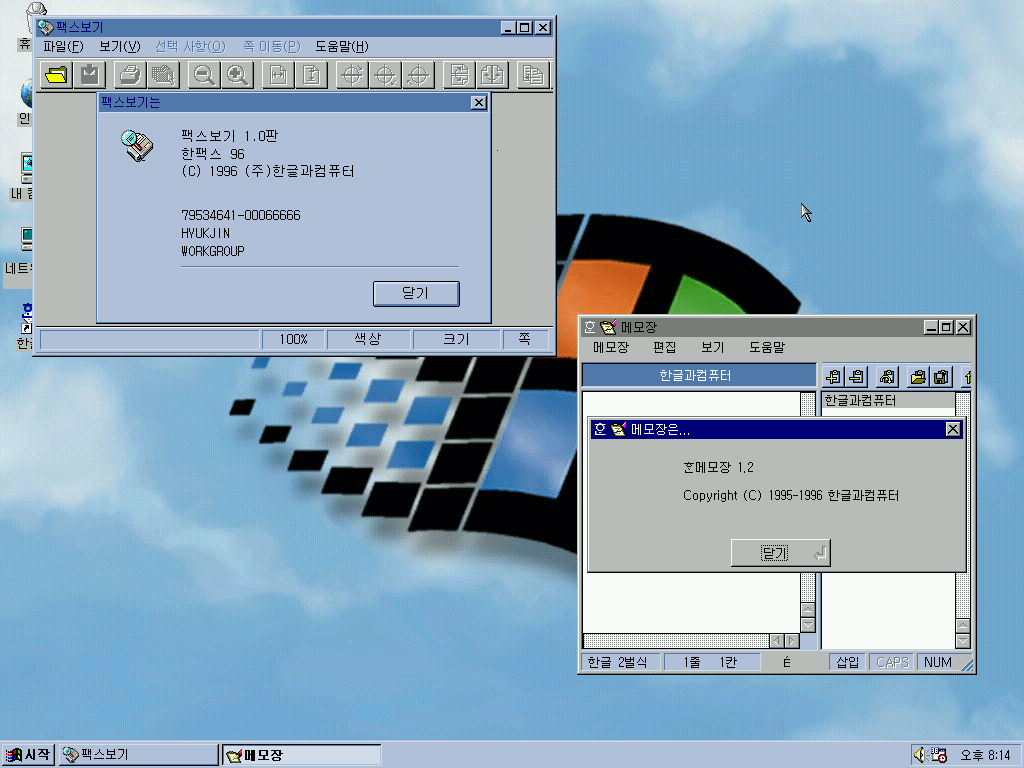This screenshot has height=768, width=1024.
Task: Click 닫기 in the 팩스보기는 about dialog
Action: click(x=416, y=293)
